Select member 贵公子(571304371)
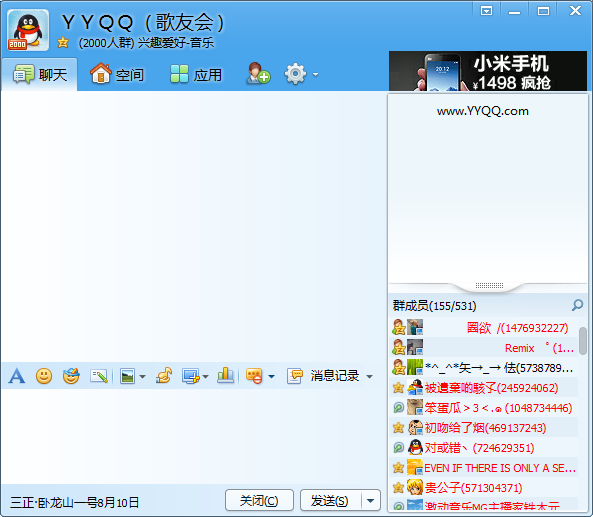The image size is (593, 517). [x=484, y=488]
